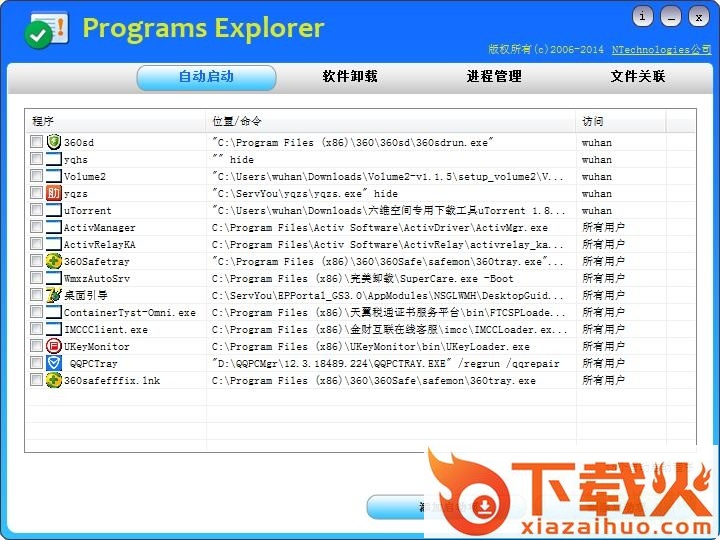The height and width of the screenshot is (540, 720).
Task: Select the 360sdrun.exe path cell
Action: [x=353, y=142]
